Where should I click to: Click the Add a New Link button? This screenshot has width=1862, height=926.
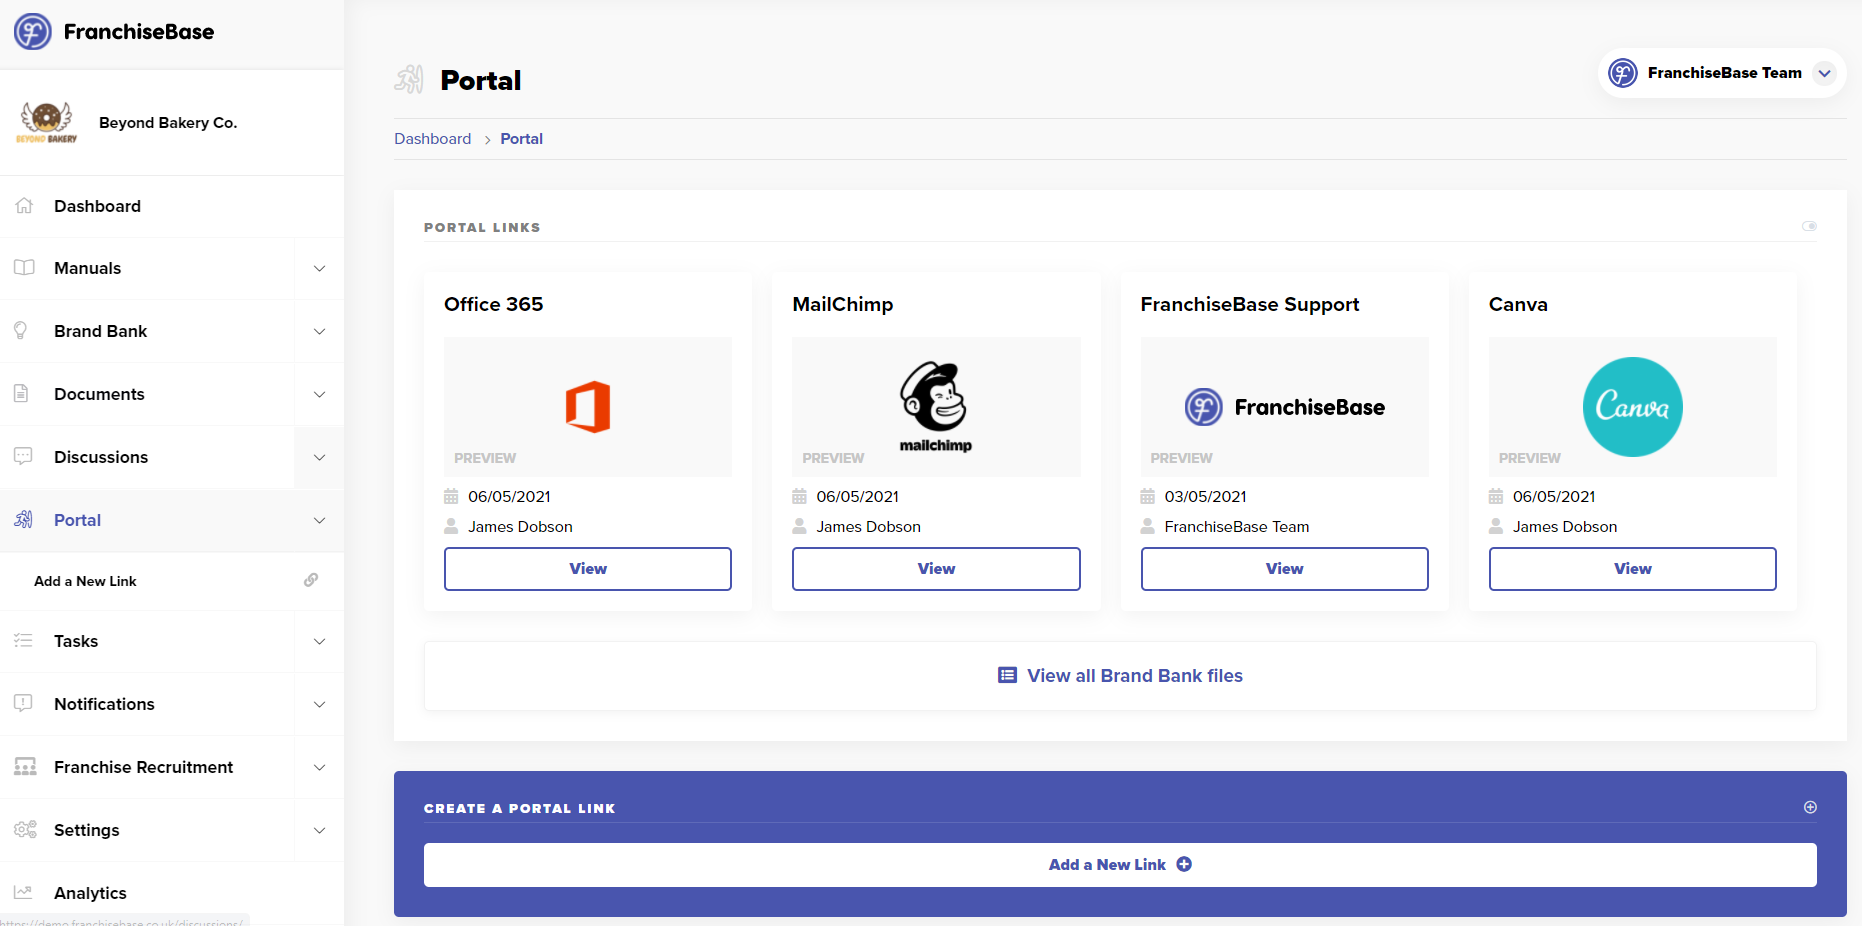(1120, 865)
